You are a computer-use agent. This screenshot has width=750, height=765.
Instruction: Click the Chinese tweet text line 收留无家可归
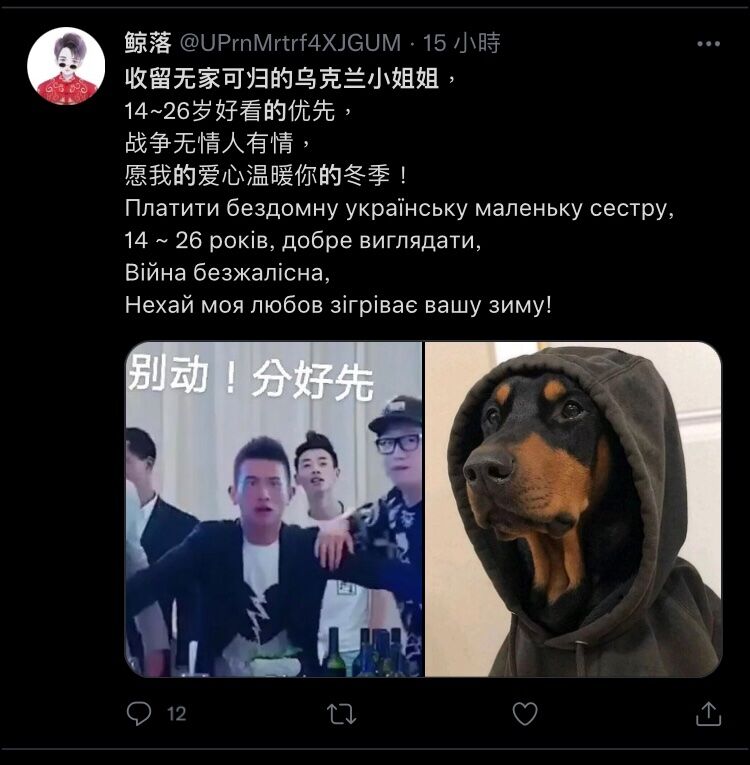[291, 79]
